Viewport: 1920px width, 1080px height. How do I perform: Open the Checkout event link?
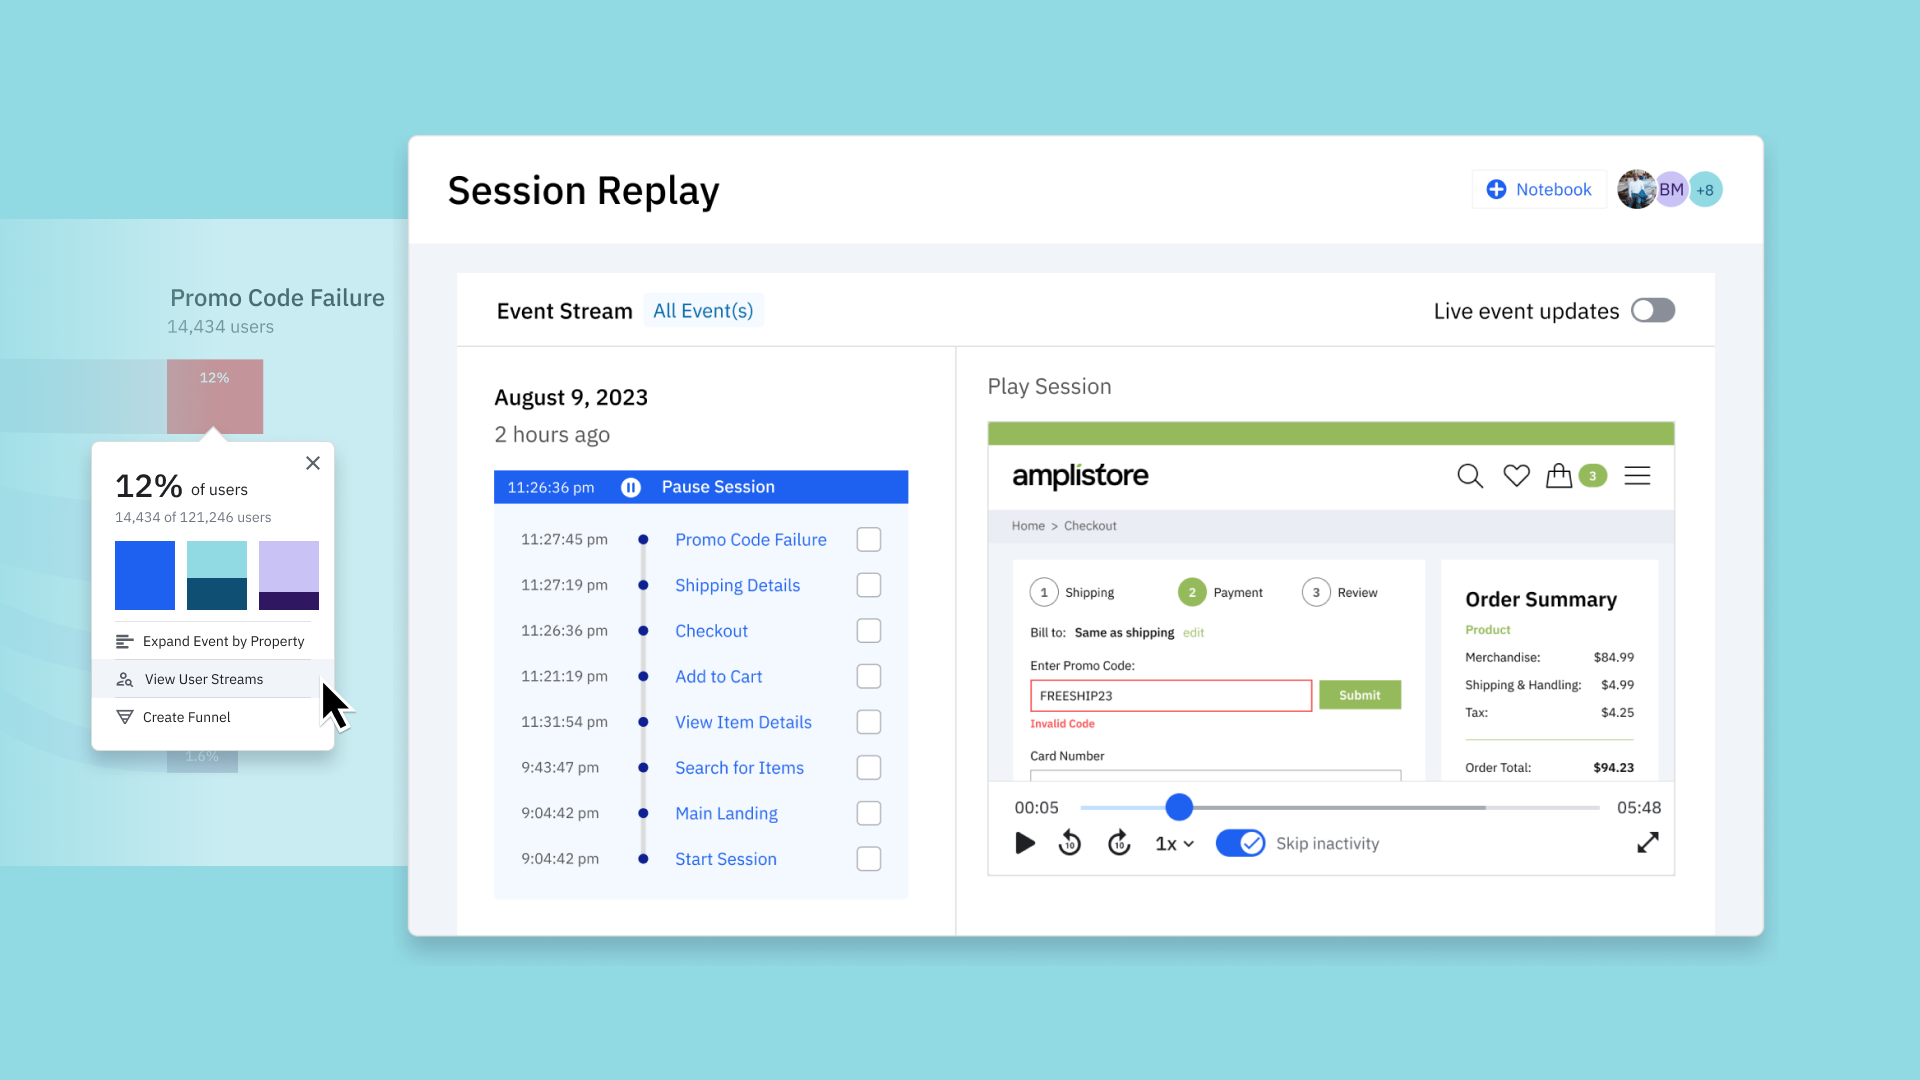711,631
